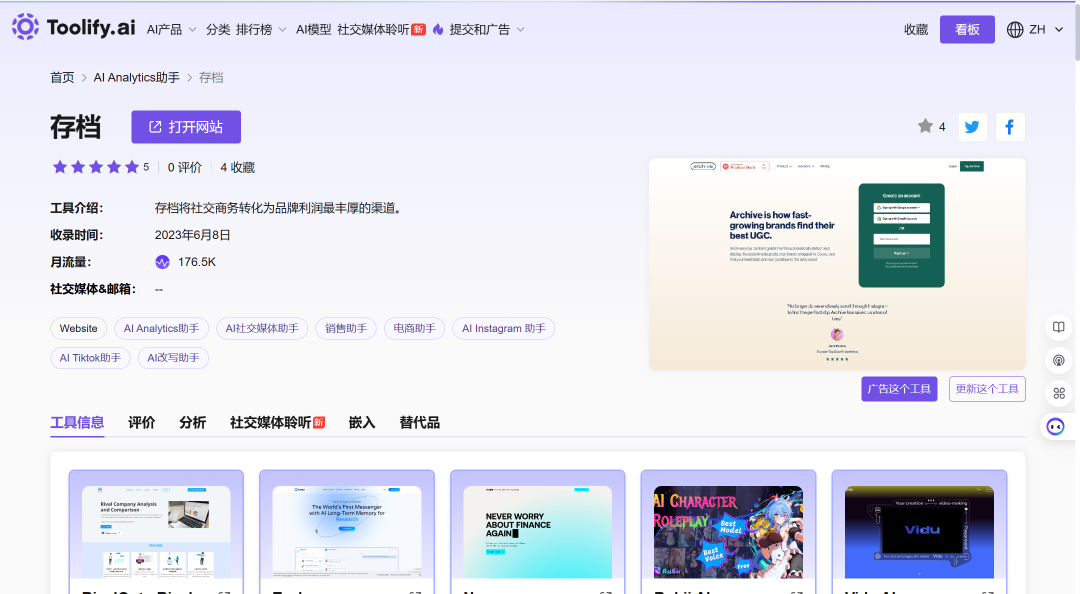Click the 打开网站 button

(186, 127)
